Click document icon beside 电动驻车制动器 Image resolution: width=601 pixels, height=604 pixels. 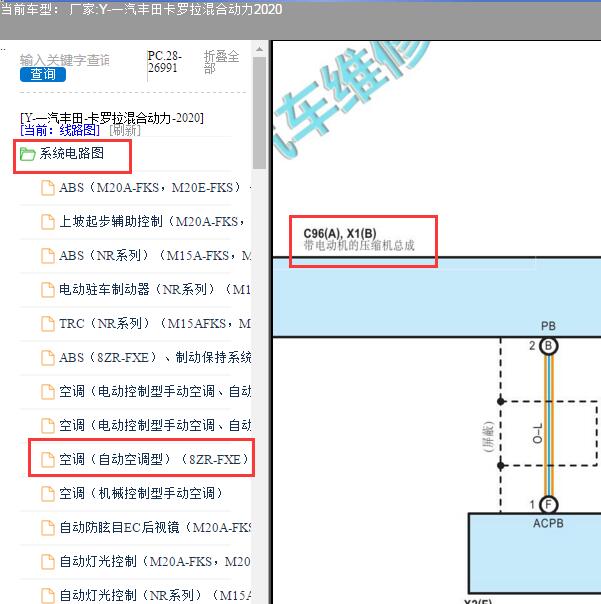(x=48, y=290)
